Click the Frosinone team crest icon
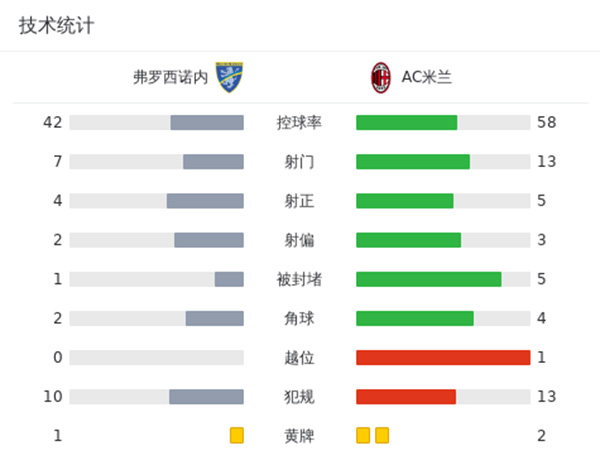The width and height of the screenshot is (600, 460). click(229, 77)
